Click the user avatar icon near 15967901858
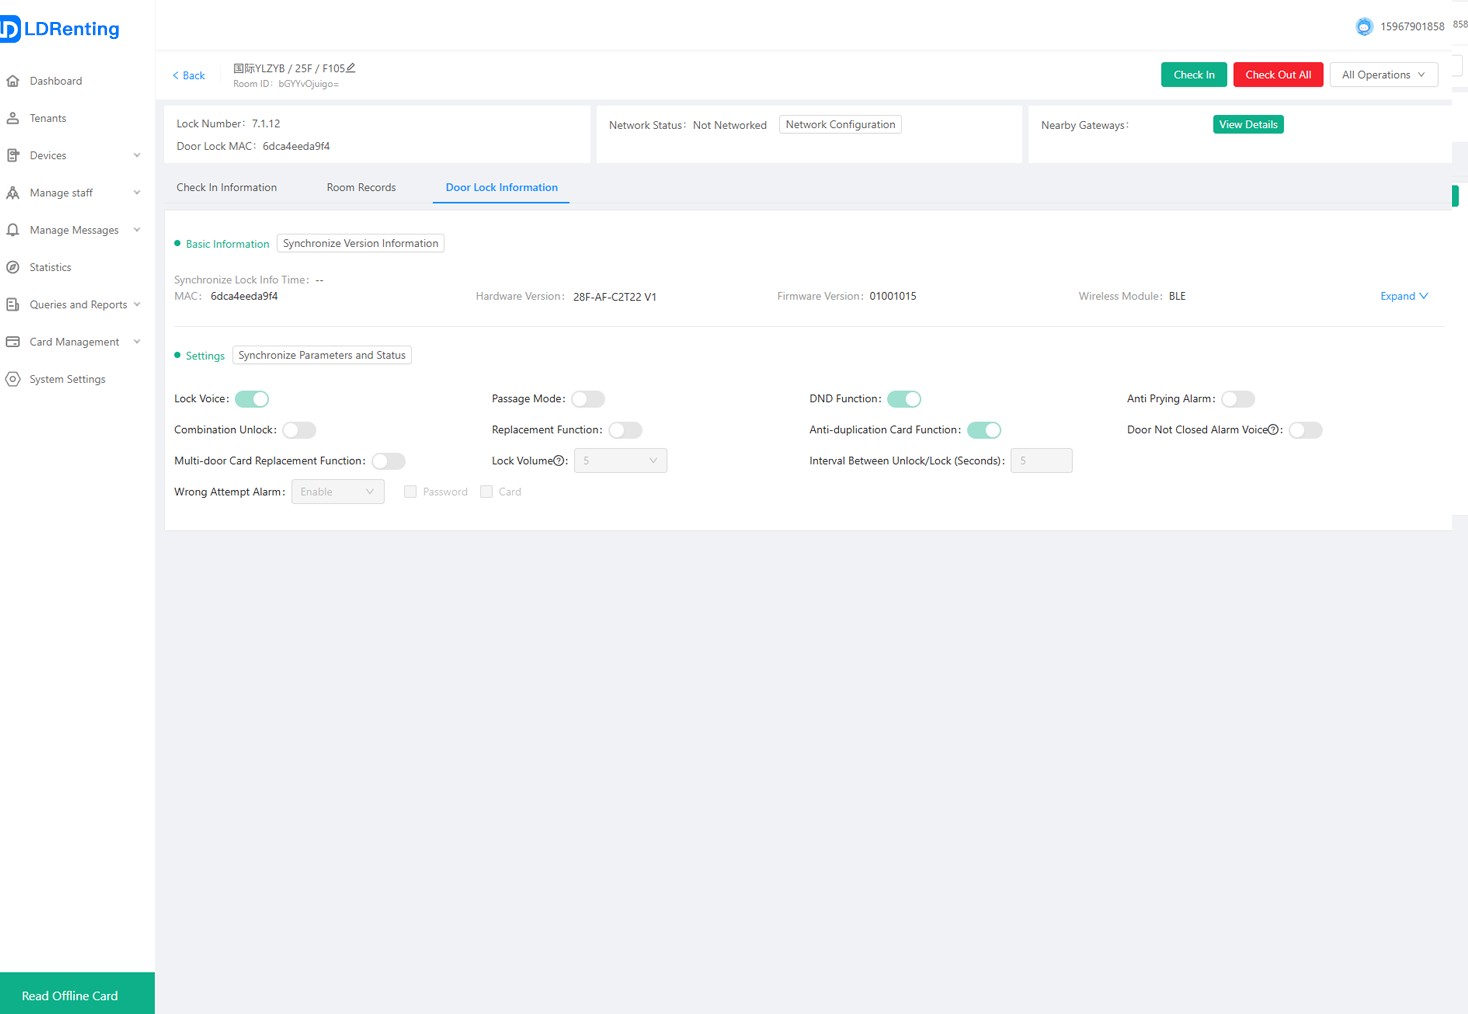 (1364, 27)
